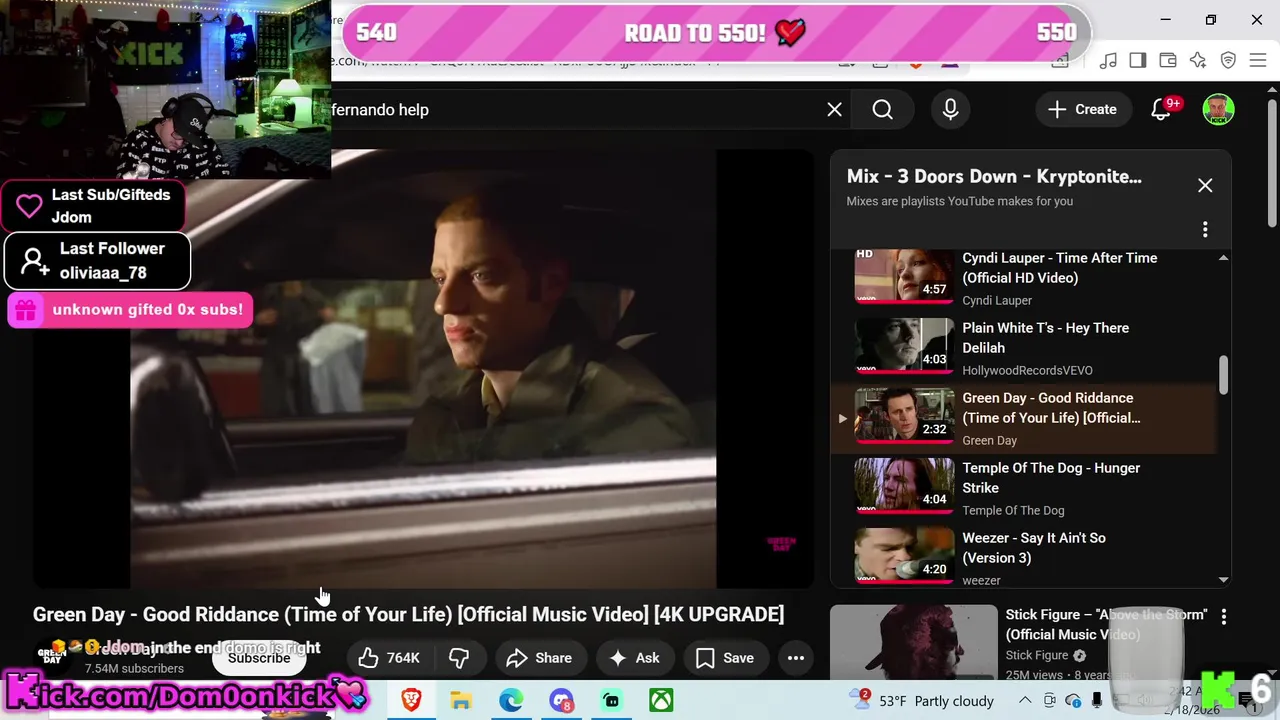Click the Cyndi Lauper channel label

(997, 300)
